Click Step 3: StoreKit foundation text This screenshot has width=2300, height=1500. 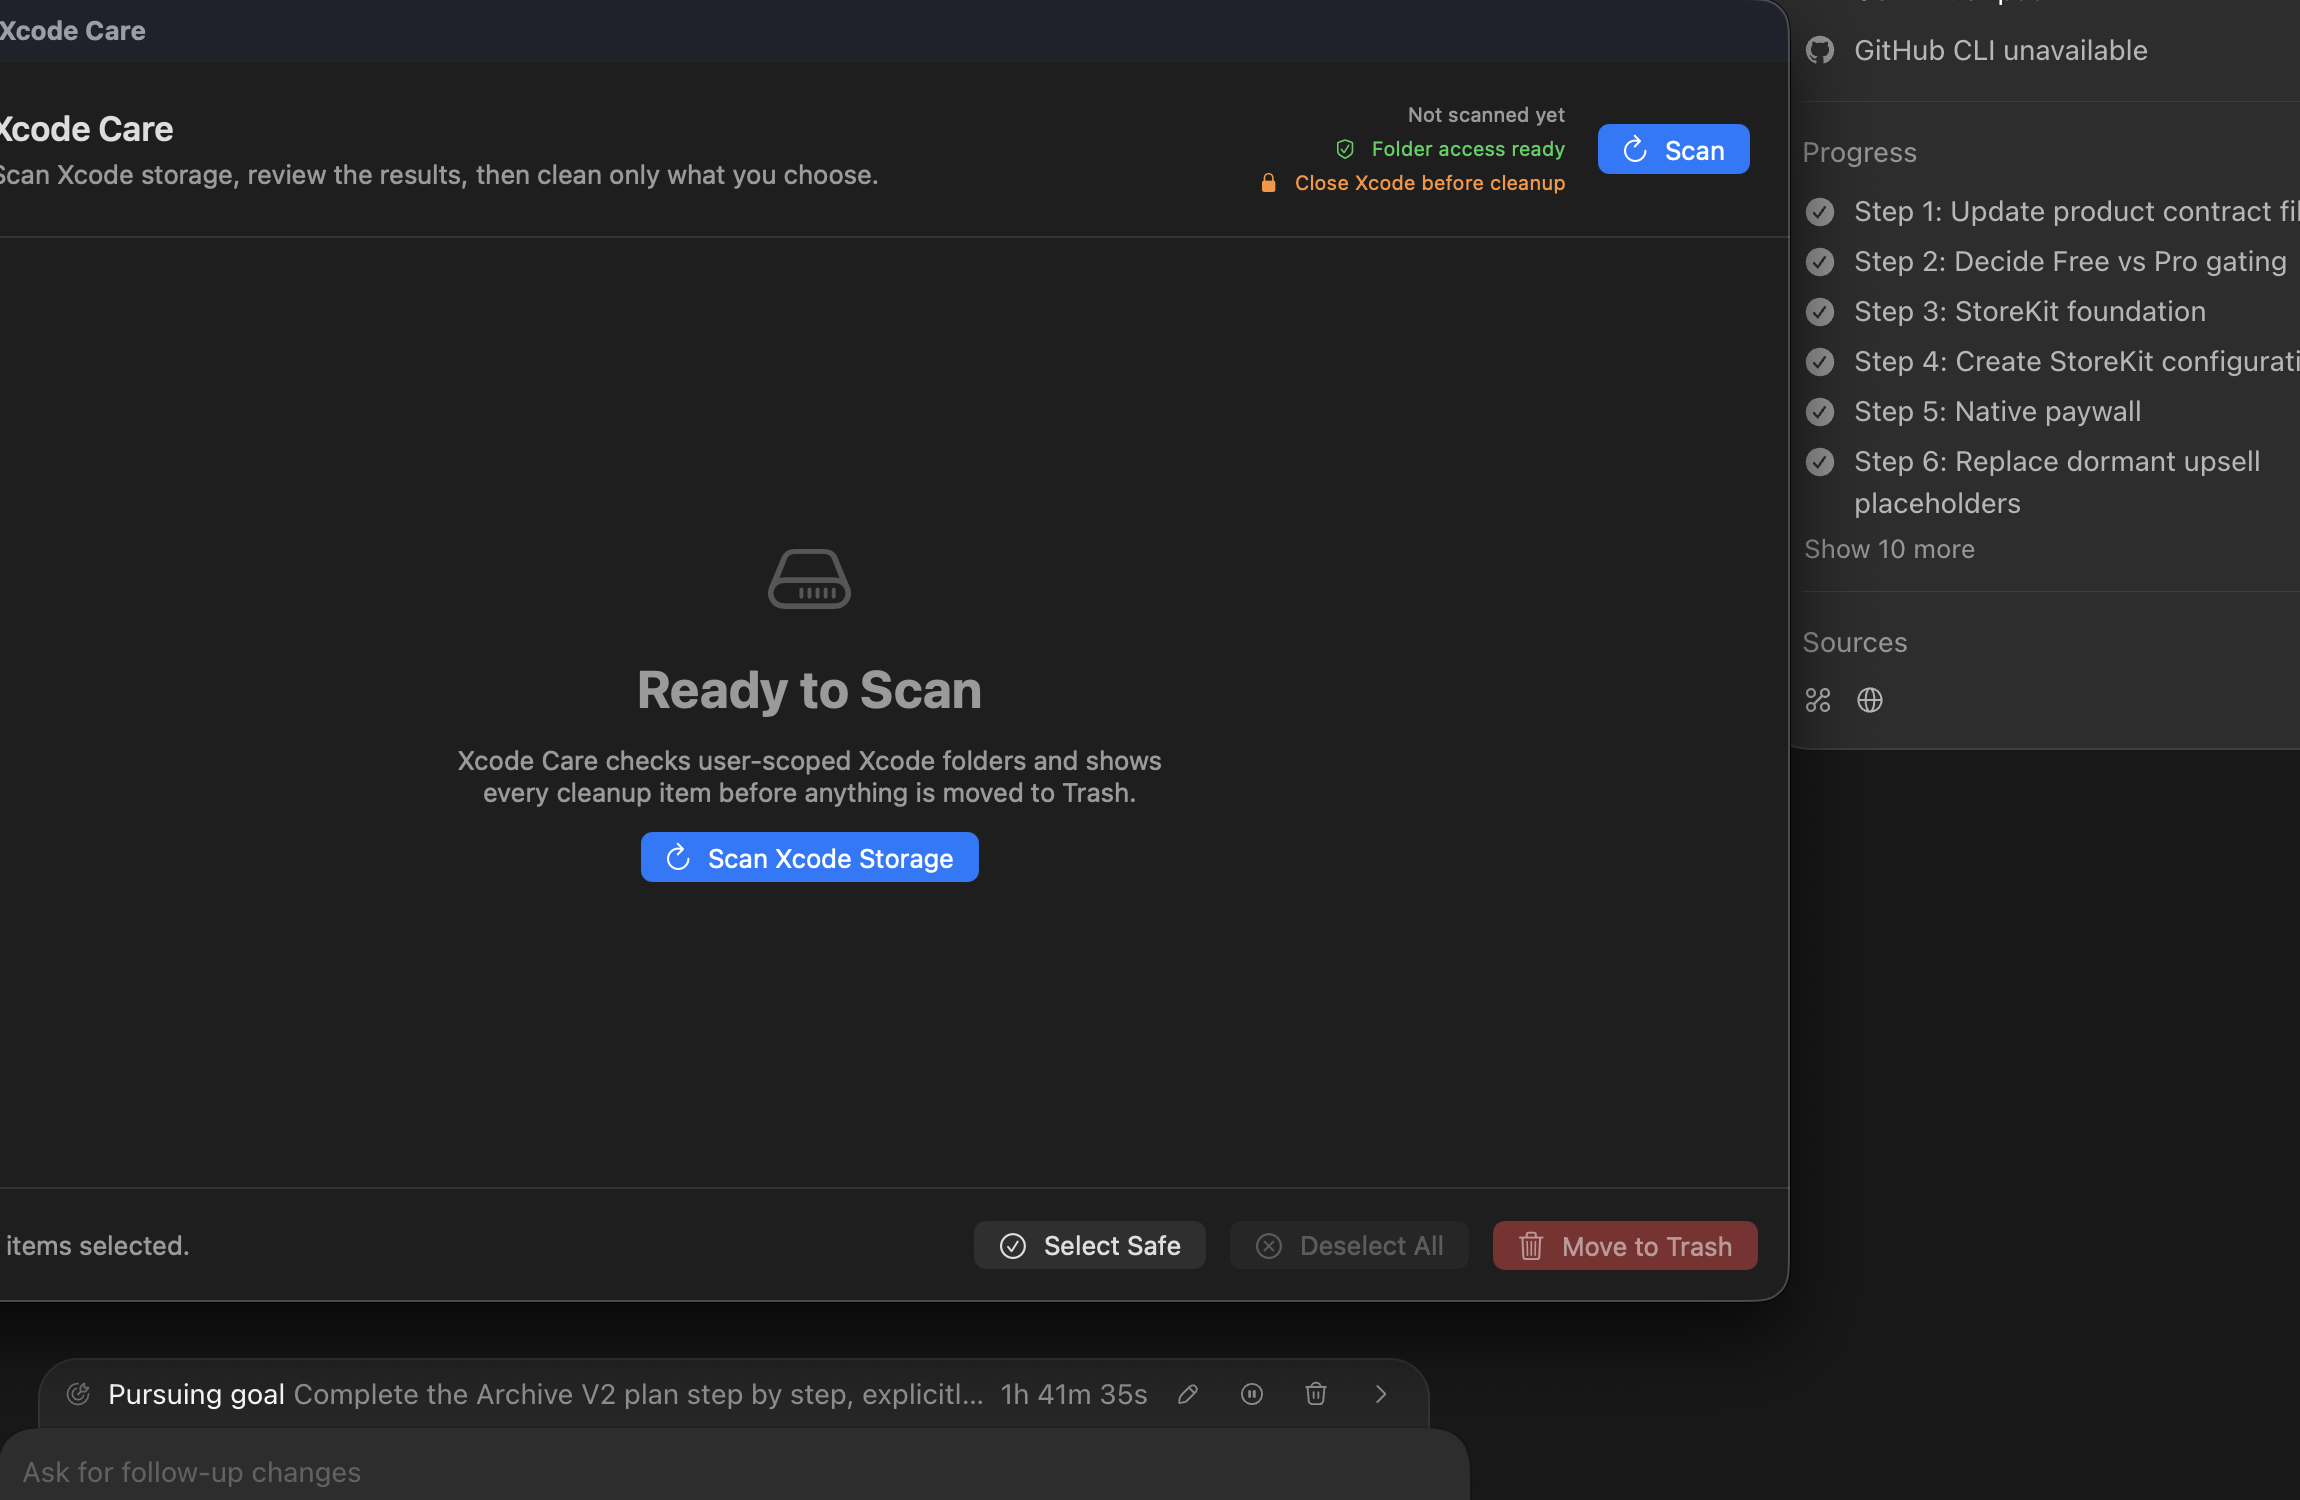pyautogui.click(x=2030, y=311)
